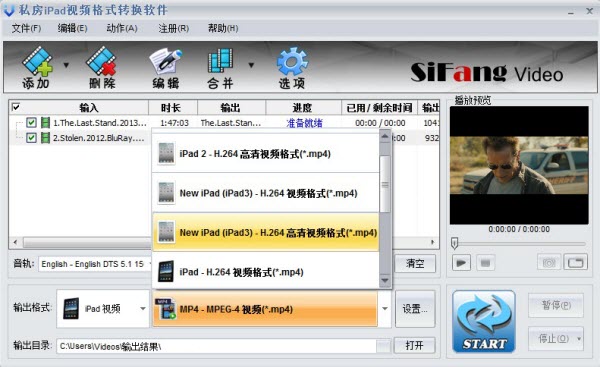Click the 设置... settings button
The width and height of the screenshot is (600, 367).
(415, 308)
